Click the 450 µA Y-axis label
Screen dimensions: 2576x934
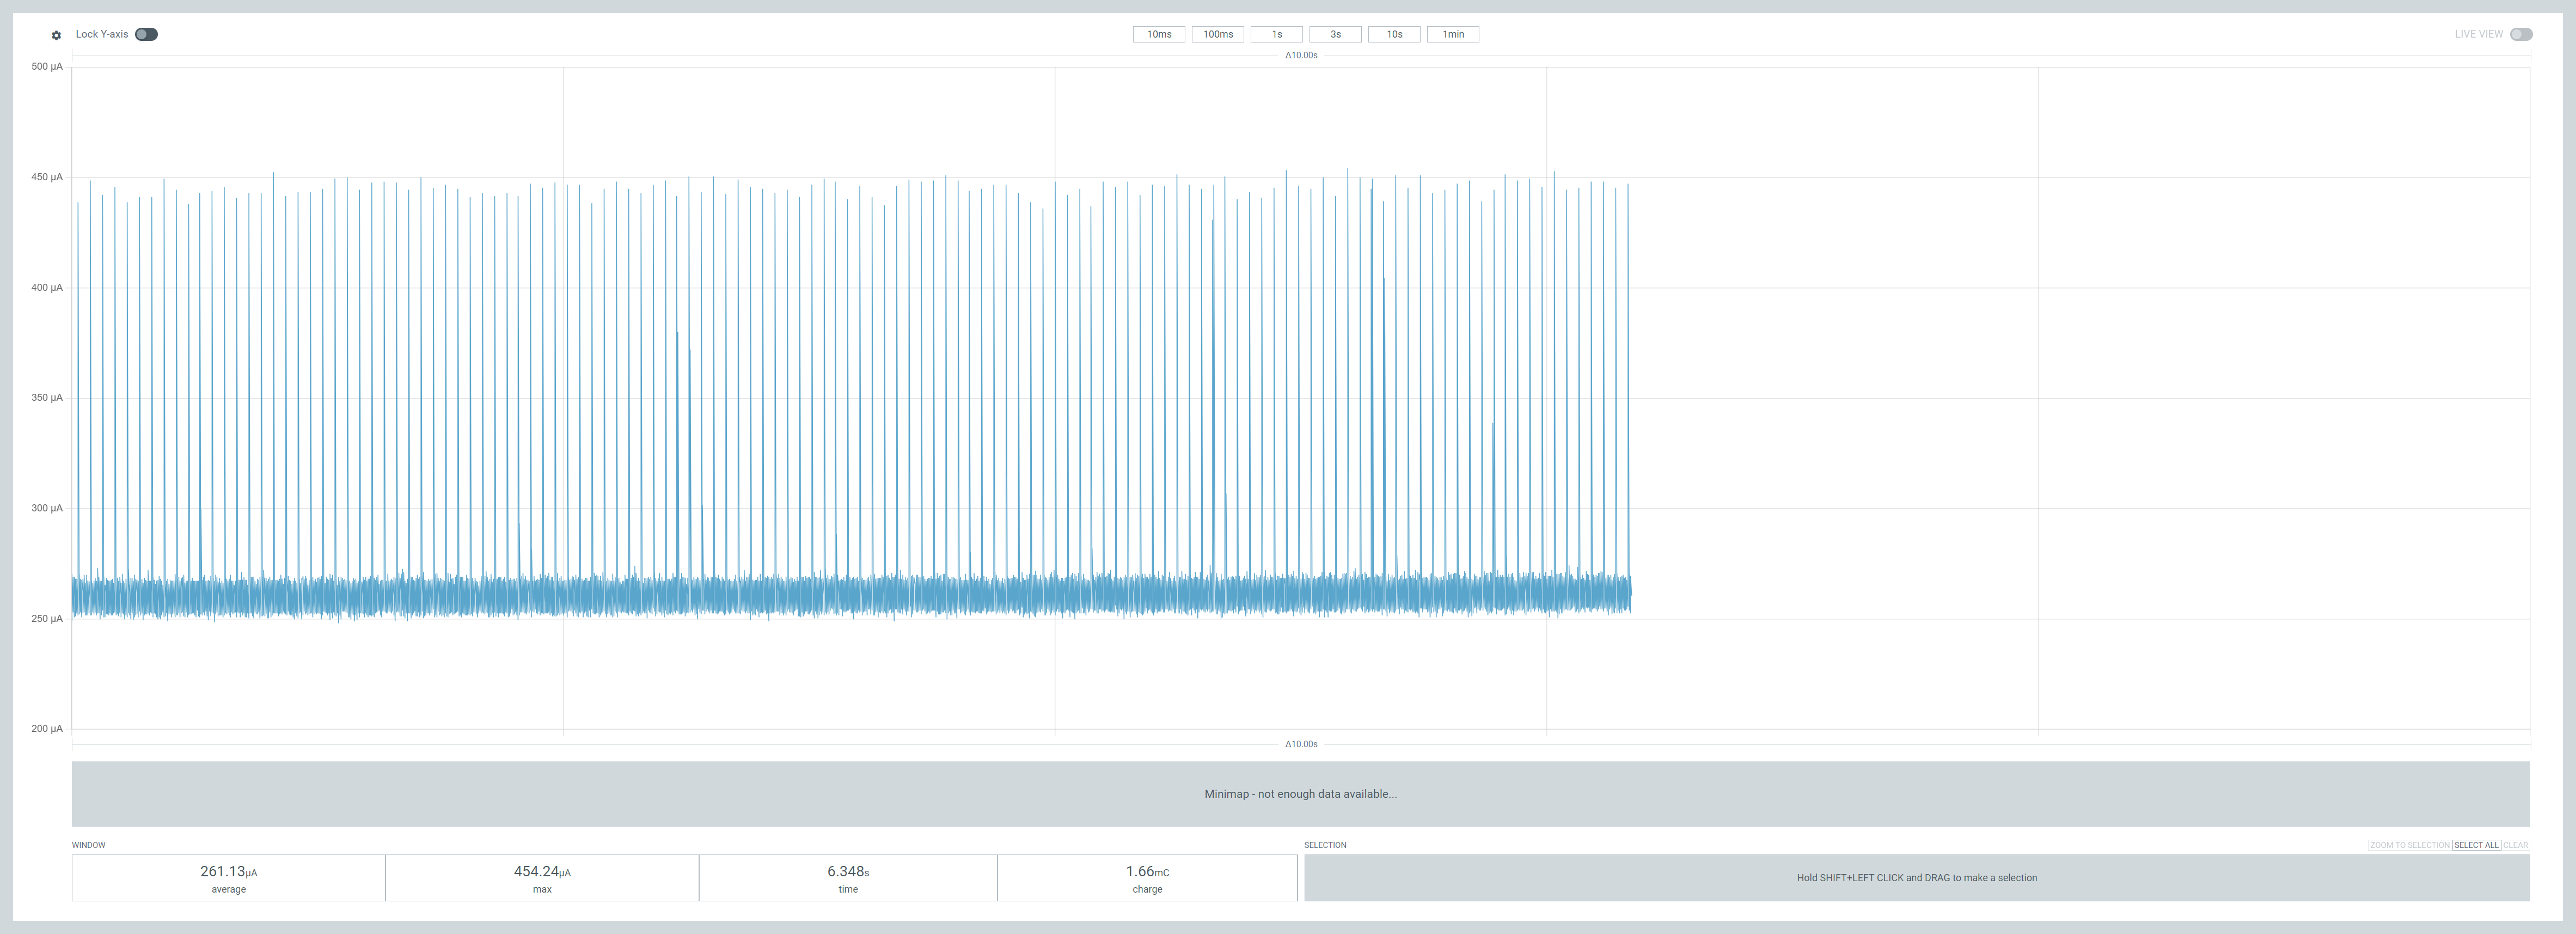tap(47, 177)
